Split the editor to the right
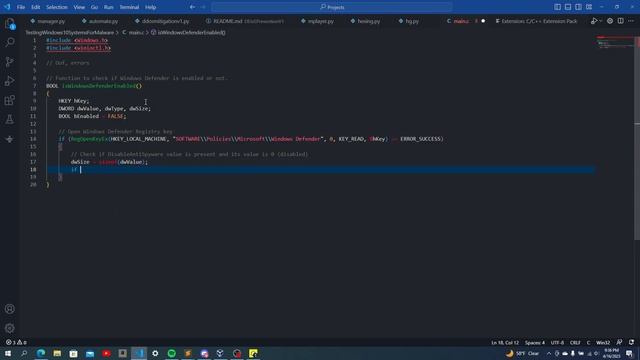The height and width of the screenshot is (360, 640). 620,21
